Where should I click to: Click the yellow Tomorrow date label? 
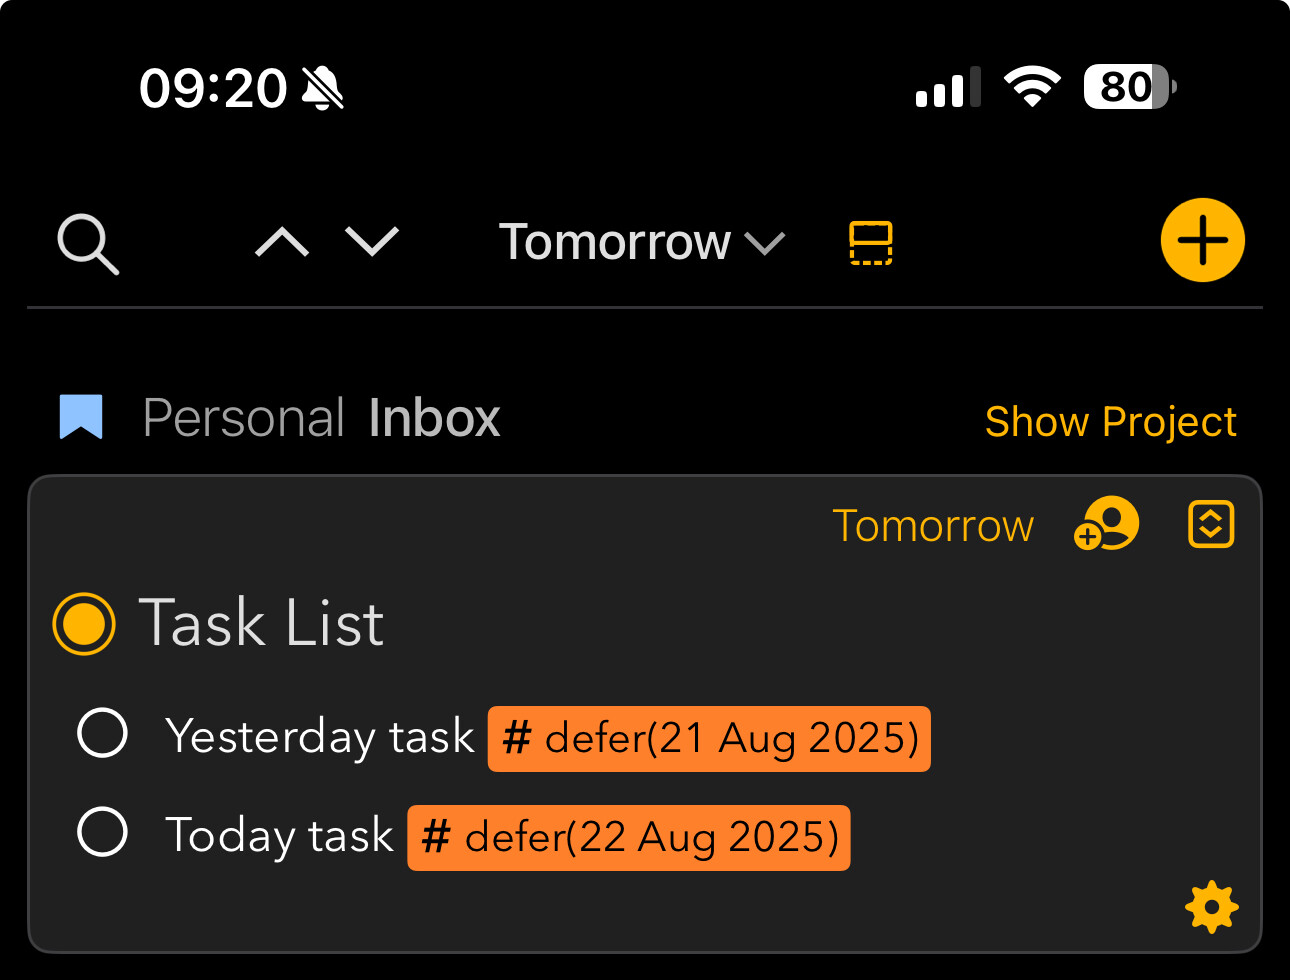[933, 526]
